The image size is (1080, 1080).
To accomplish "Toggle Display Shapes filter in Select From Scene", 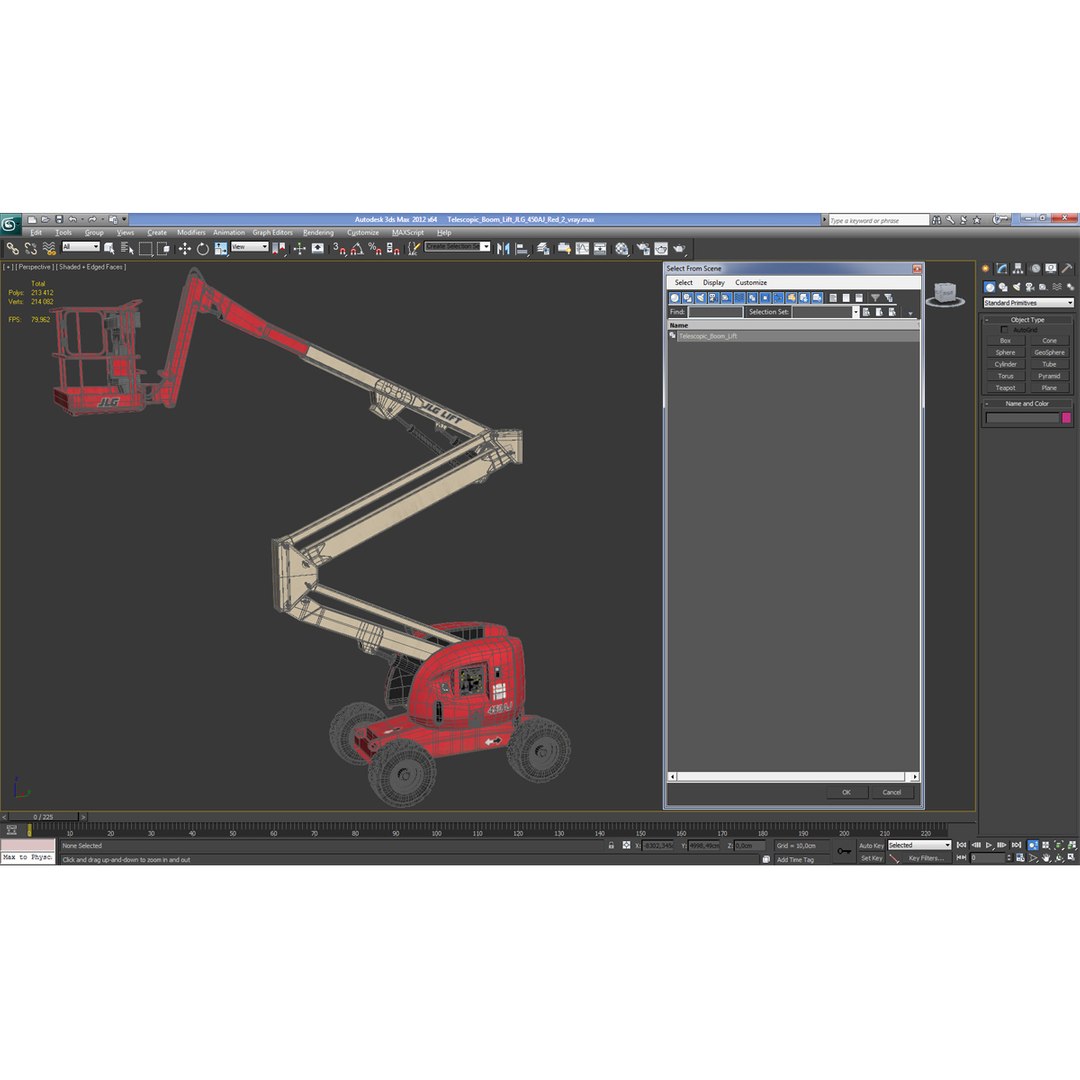I will (687, 298).
